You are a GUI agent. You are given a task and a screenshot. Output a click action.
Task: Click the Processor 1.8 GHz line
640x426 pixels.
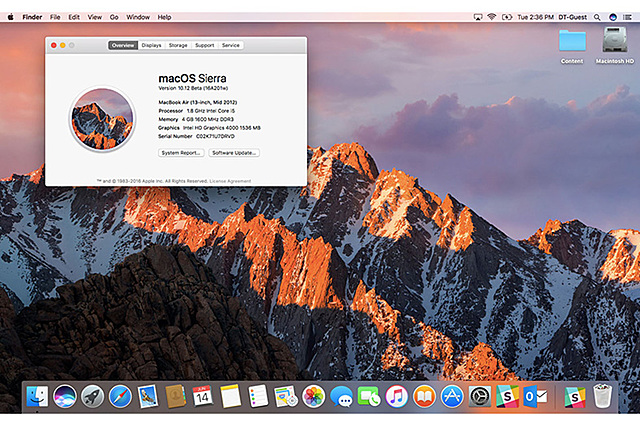(196, 111)
